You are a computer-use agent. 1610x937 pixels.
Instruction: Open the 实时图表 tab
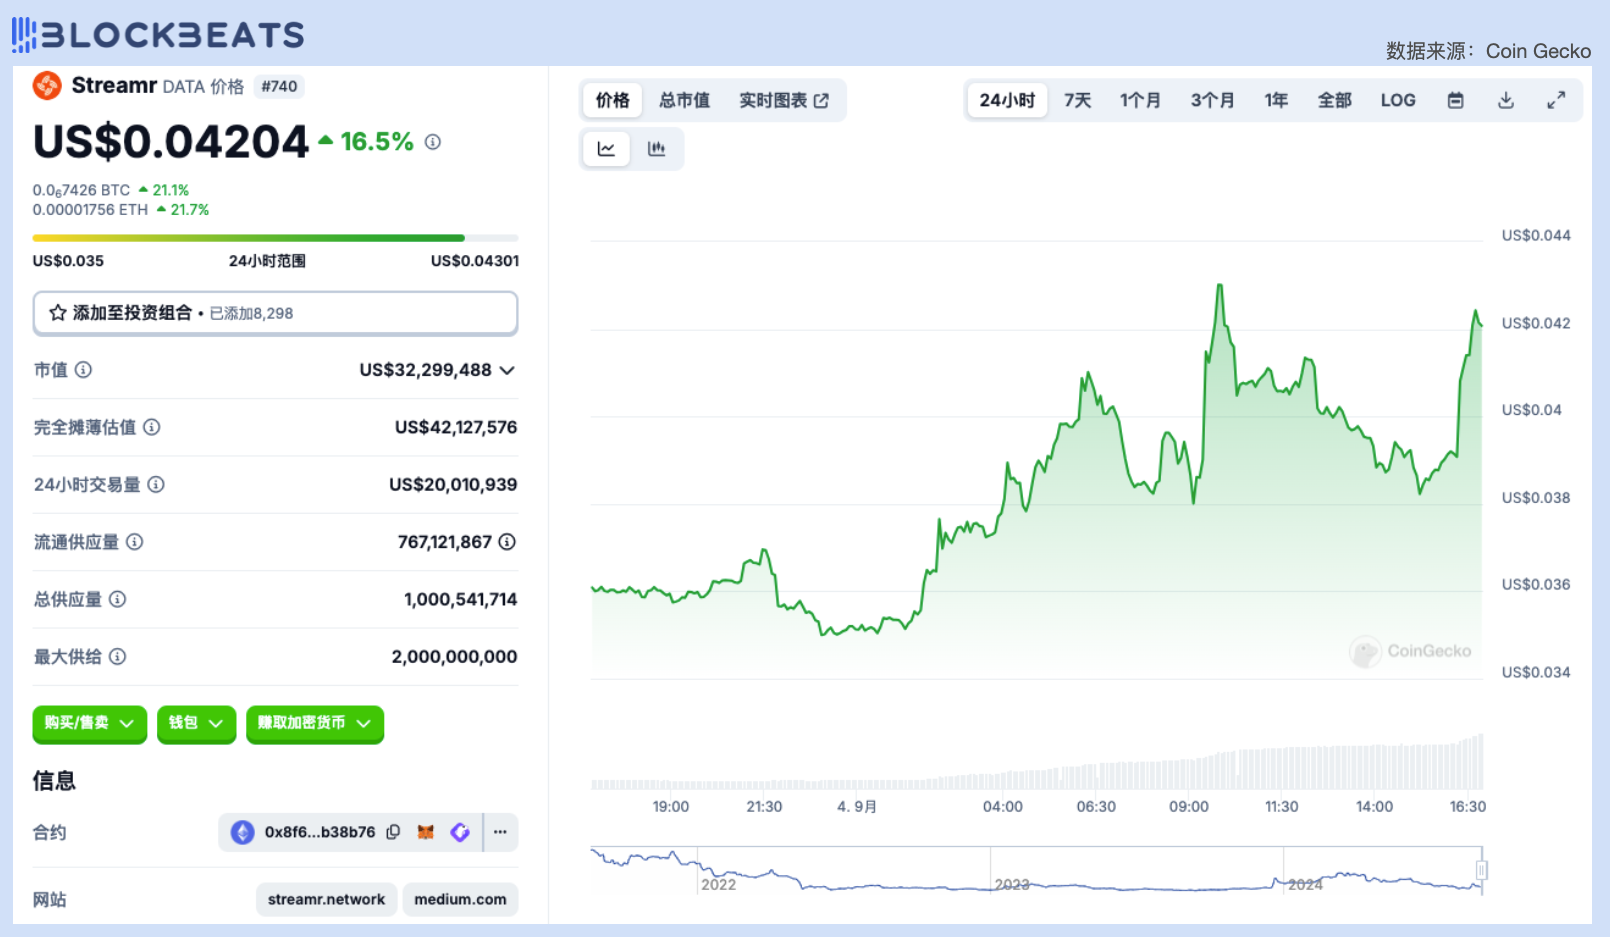(x=783, y=100)
